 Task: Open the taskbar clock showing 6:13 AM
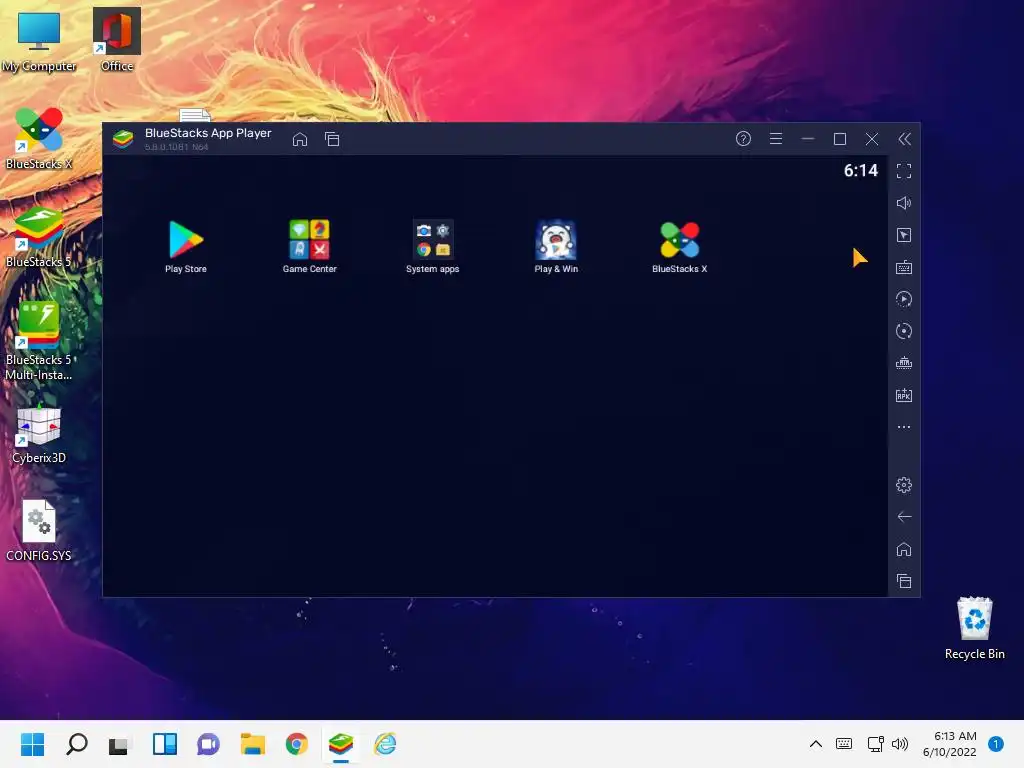[950, 744]
